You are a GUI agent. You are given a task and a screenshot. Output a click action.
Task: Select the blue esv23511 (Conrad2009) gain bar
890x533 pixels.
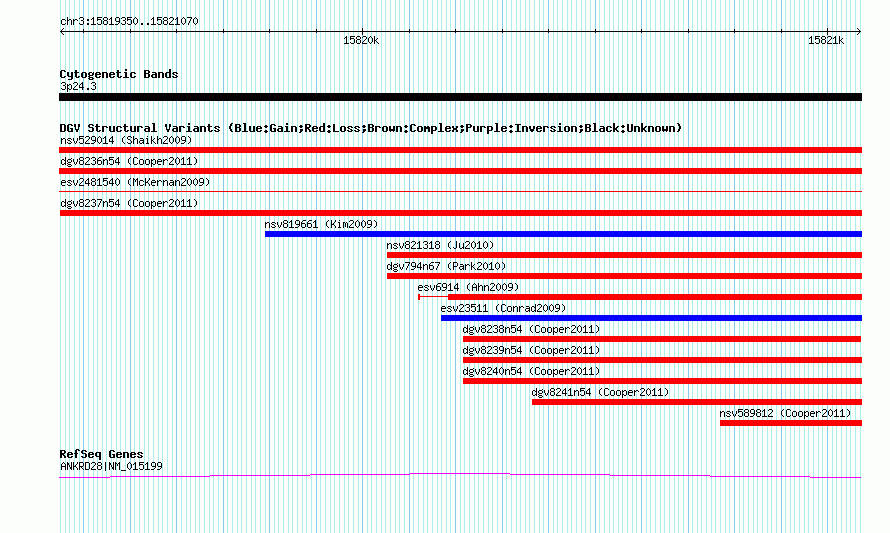click(651, 318)
